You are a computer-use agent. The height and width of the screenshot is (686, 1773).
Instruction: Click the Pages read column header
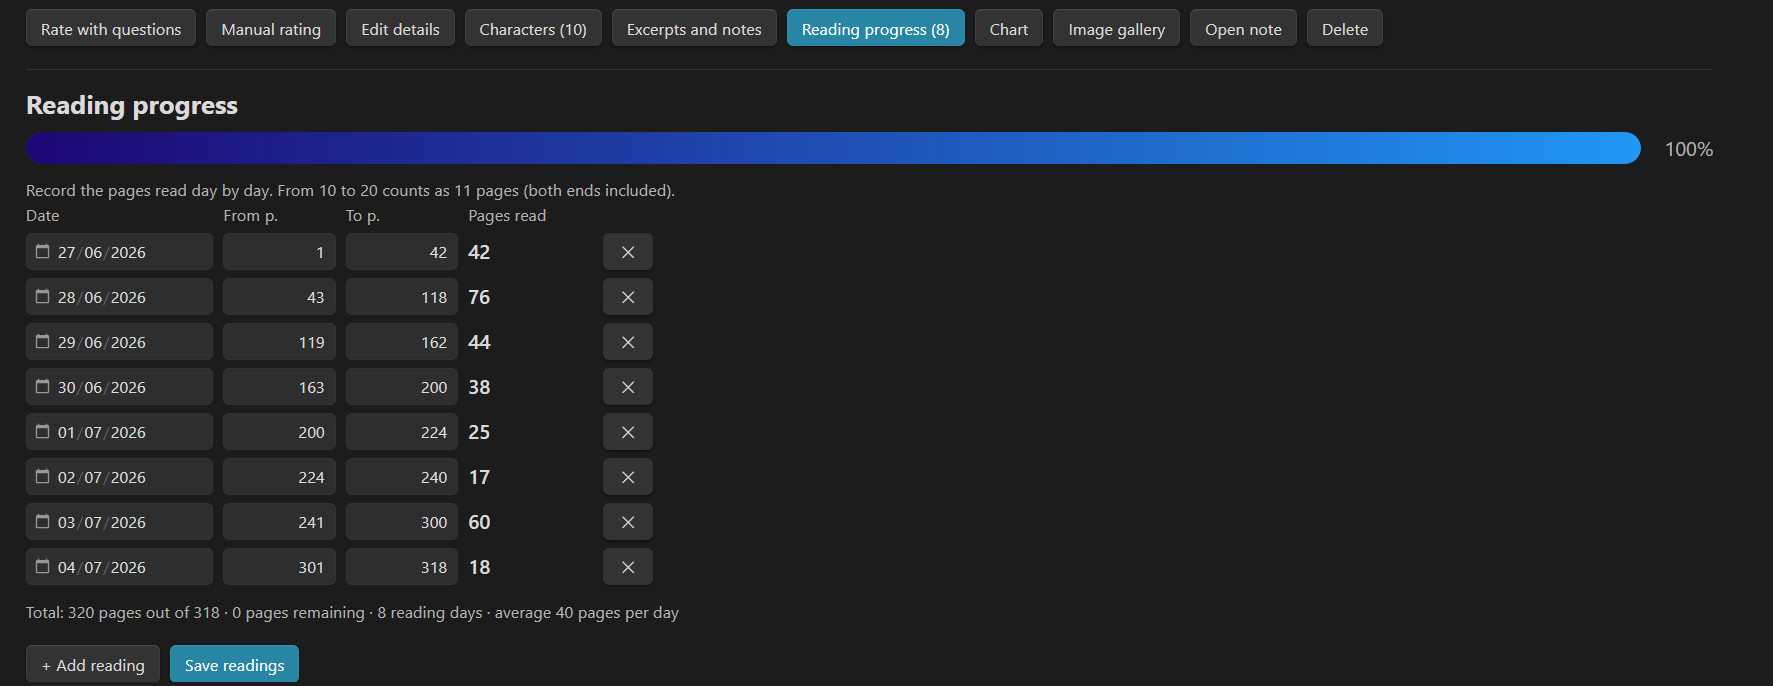pyautogui.click(x=507, y=215)
